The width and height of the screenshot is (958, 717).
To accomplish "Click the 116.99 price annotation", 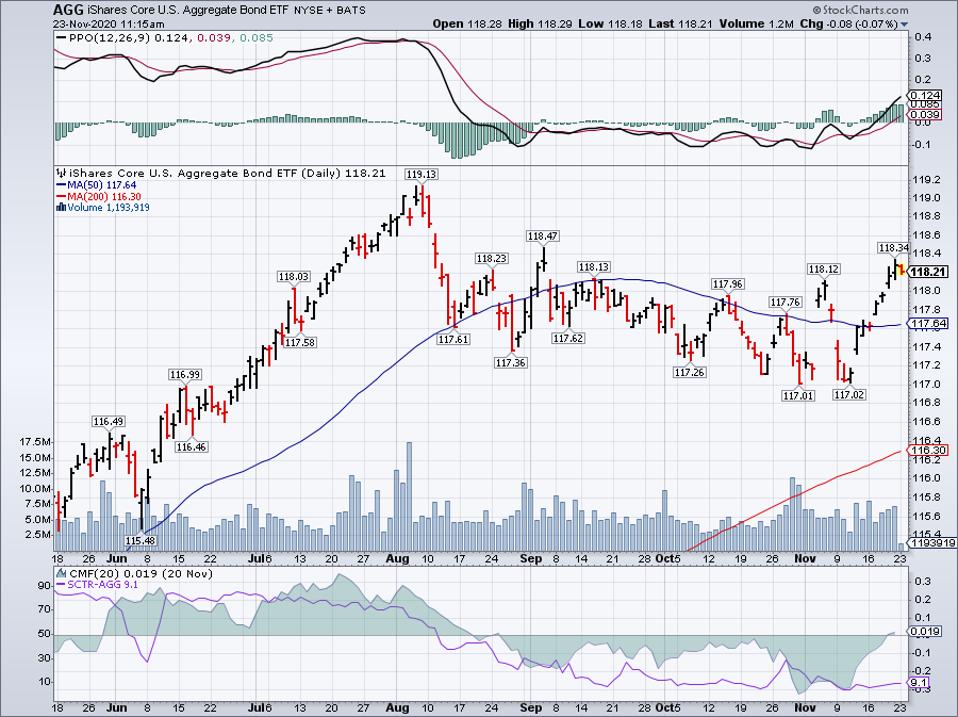I will click(x=185, y=375).
